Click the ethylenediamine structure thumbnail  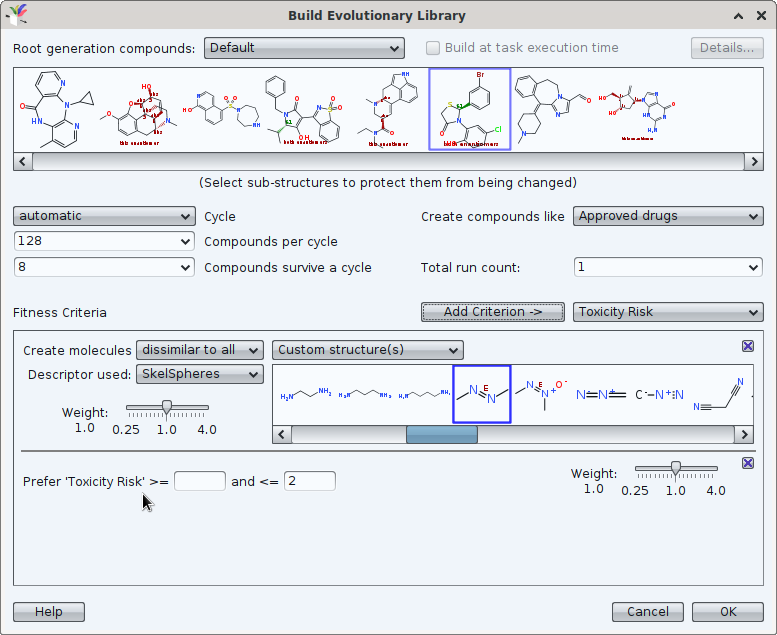(305, 396)
